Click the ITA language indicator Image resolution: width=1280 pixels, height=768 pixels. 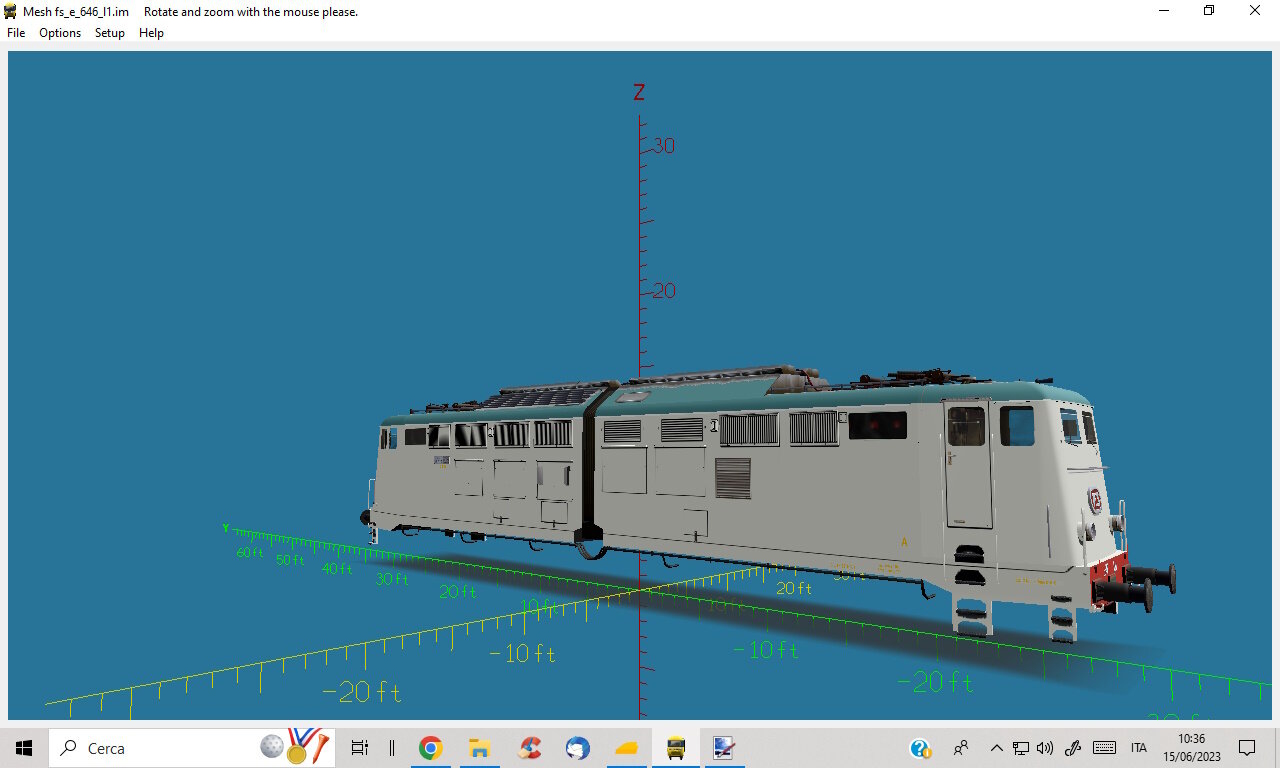click(x=1138, y=748)
